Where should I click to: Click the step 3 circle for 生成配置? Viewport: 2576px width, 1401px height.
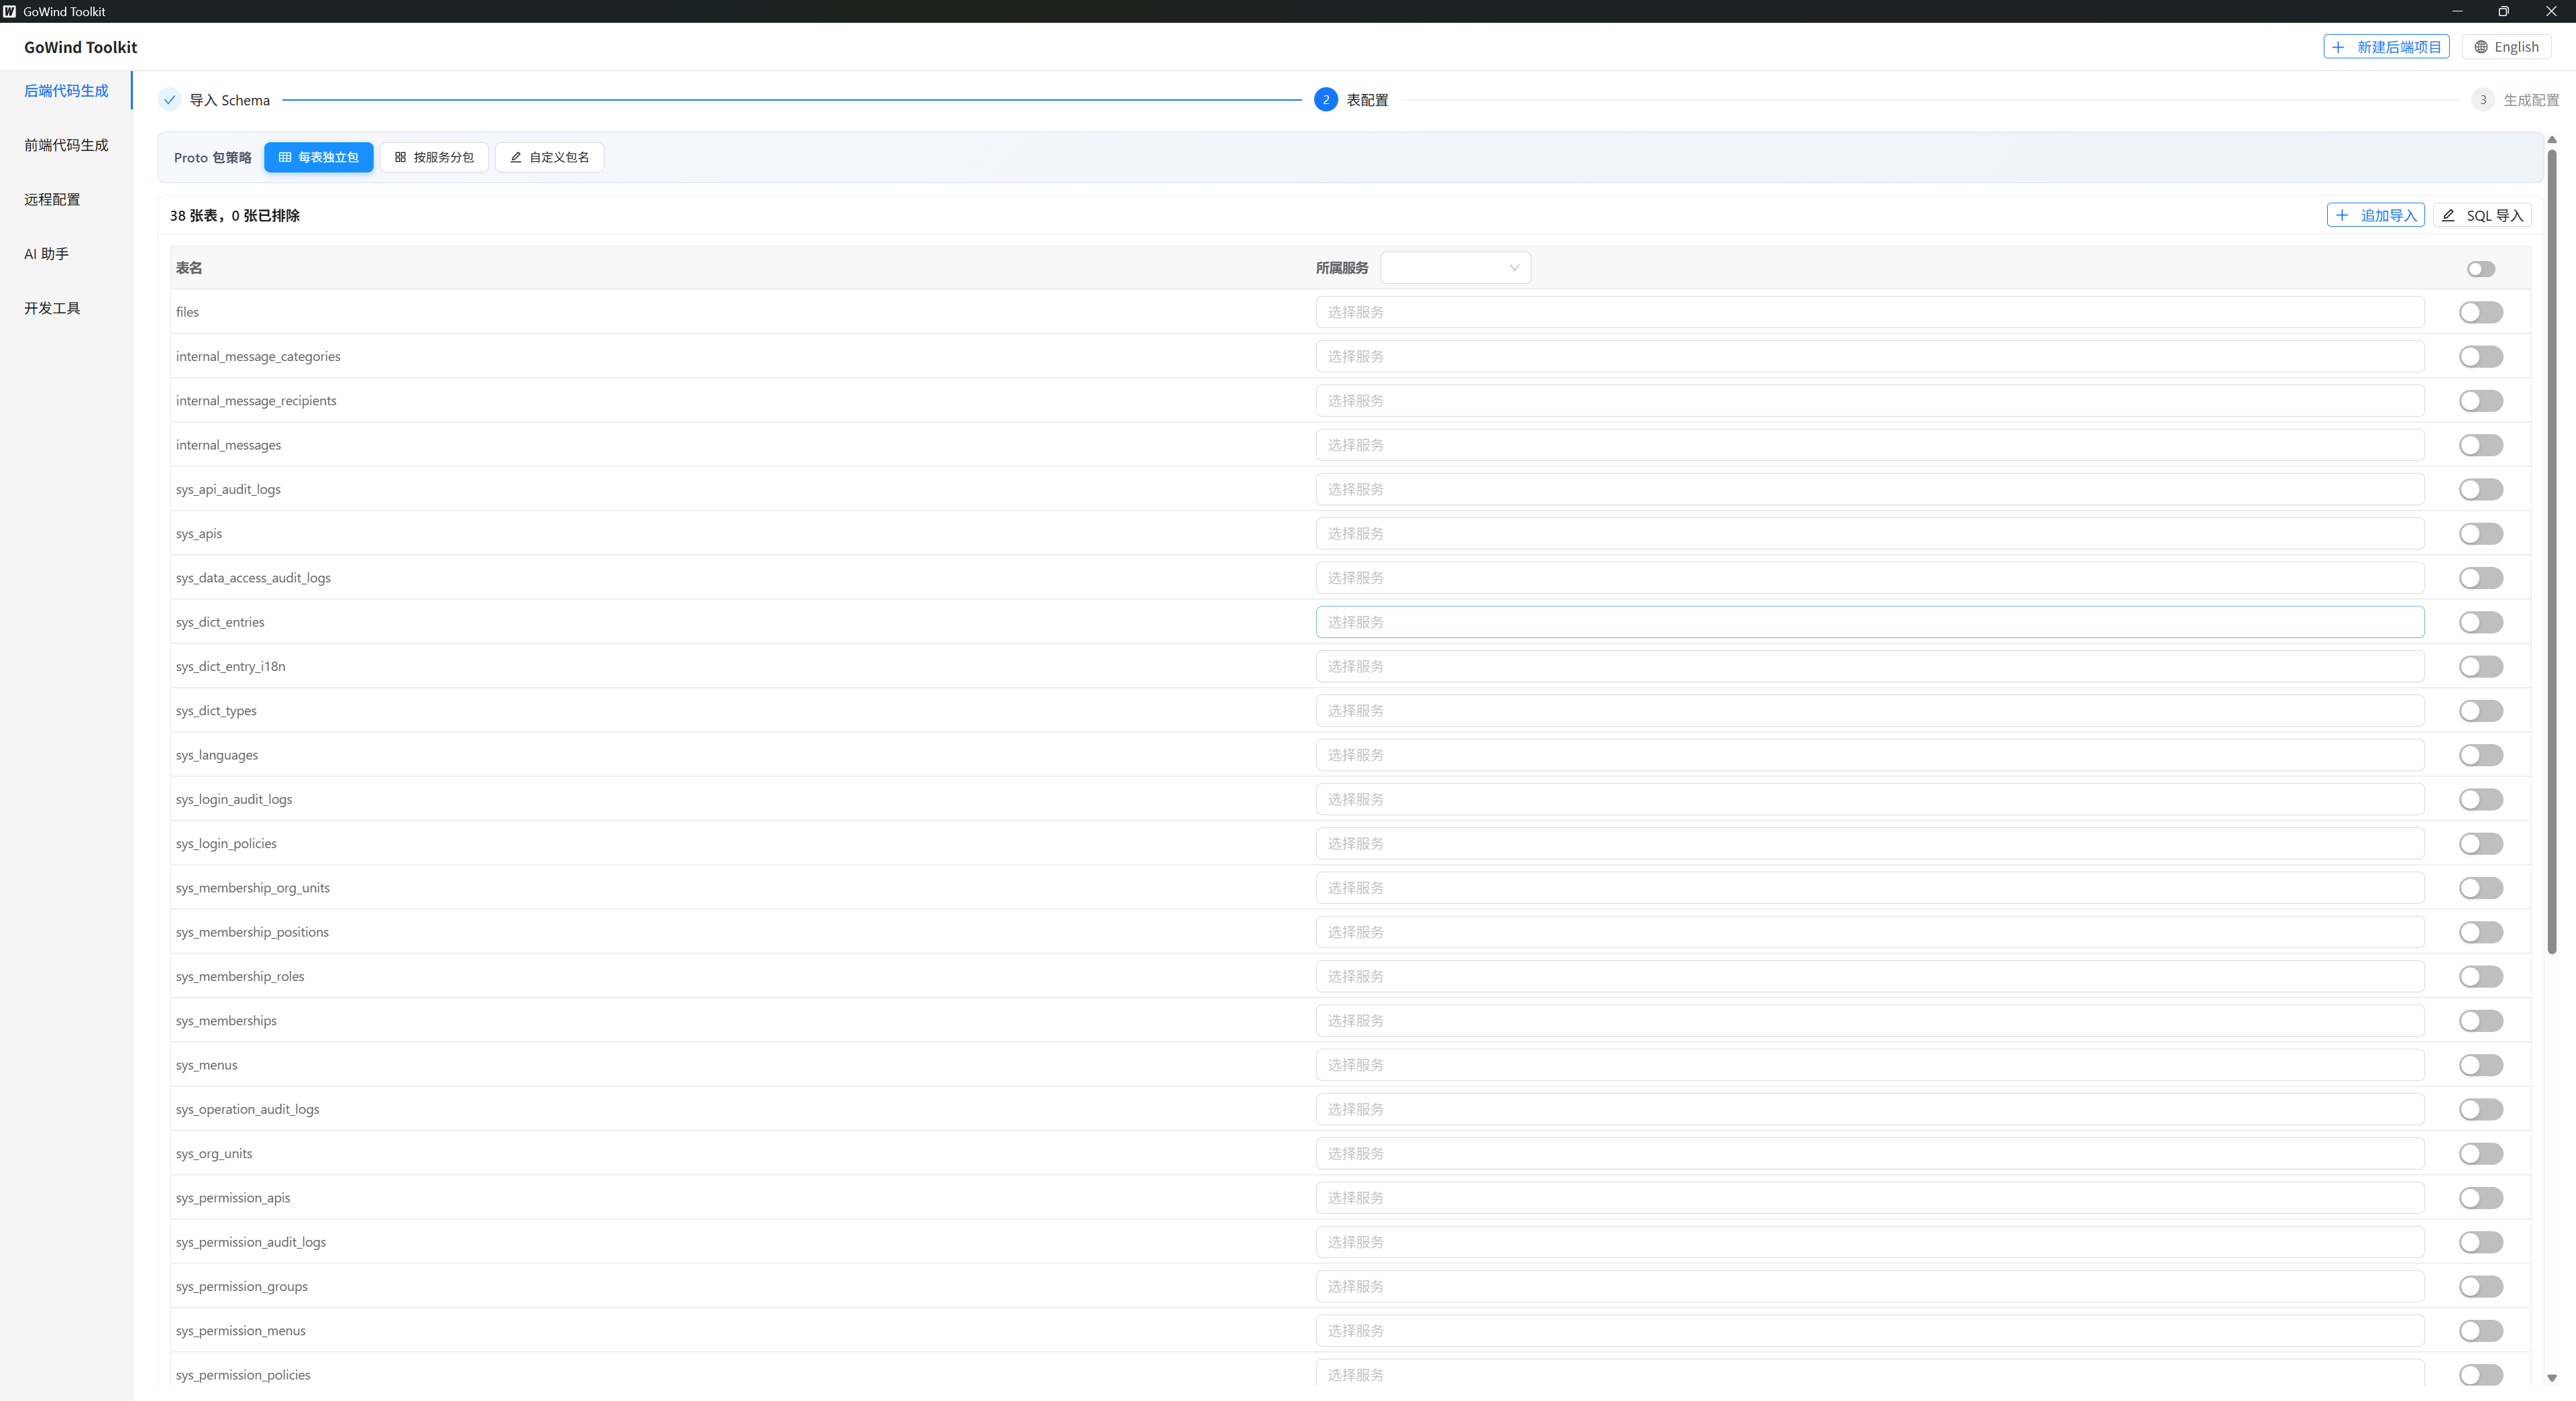2483,100
